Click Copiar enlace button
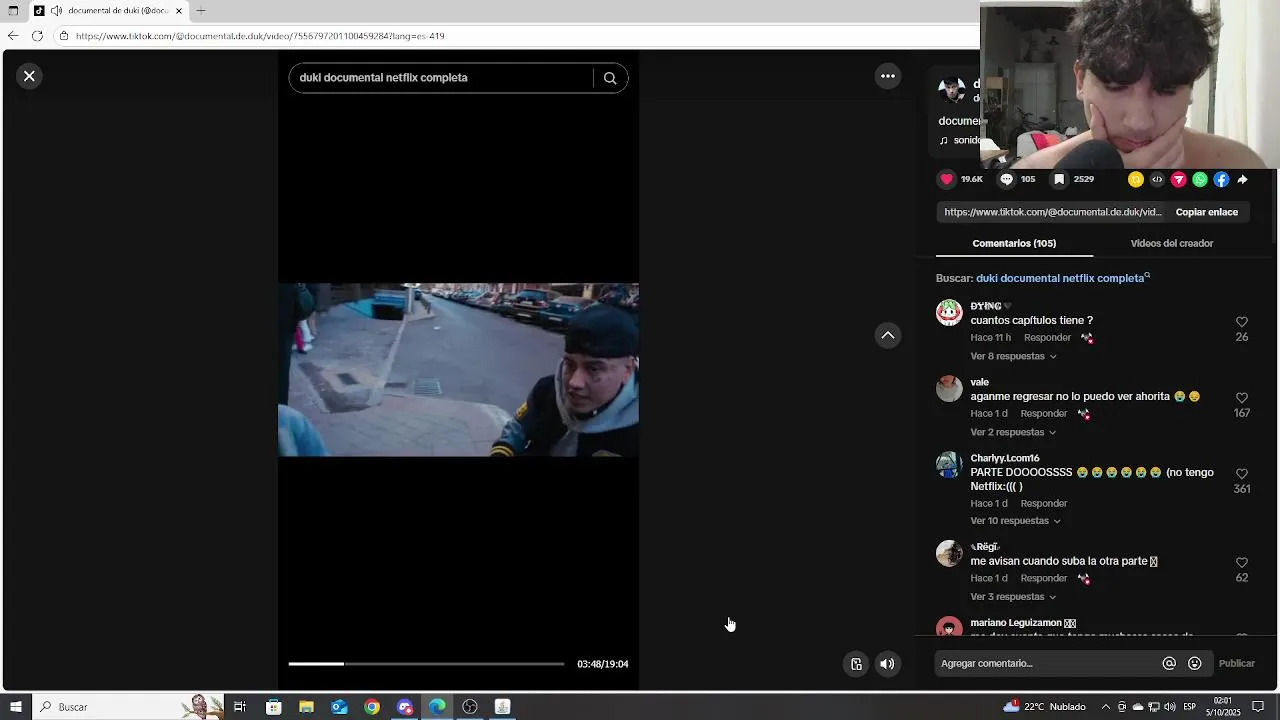 (x=1207, y=212)
